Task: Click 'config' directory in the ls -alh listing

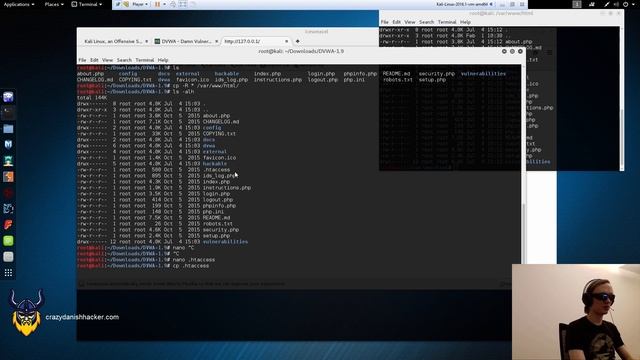Action: coord(212,128)
